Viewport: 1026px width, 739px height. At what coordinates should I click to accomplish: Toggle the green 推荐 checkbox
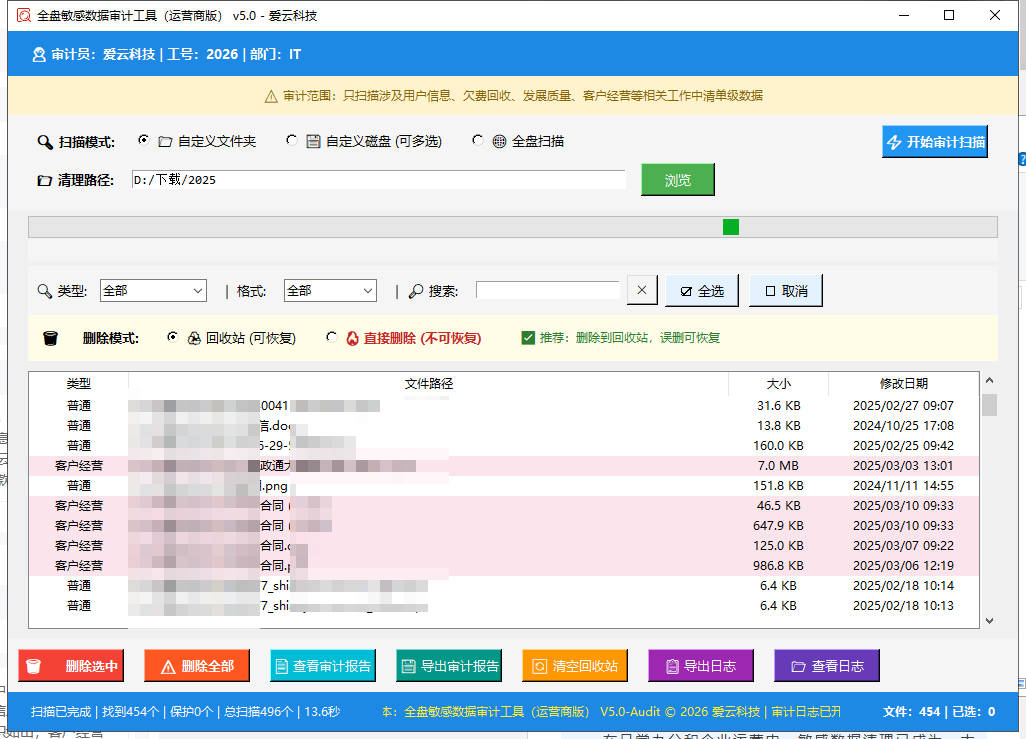[528, 338]
